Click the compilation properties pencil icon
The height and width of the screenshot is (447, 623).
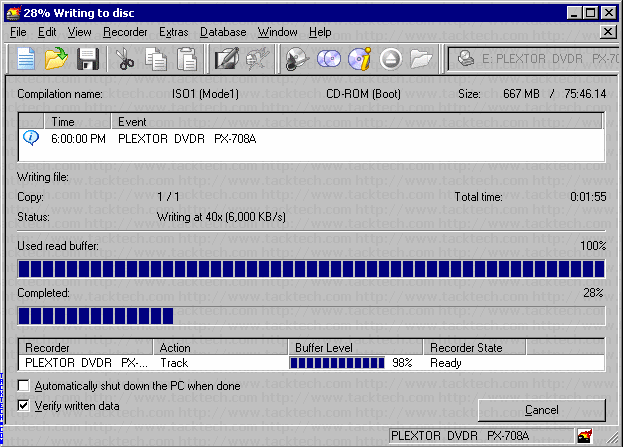click(x=227, y=59)
